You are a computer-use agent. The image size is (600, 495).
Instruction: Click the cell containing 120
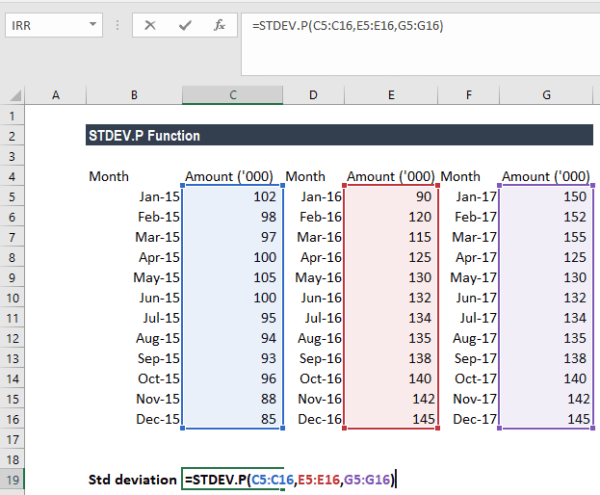pyautogui.click(x=391, y=217)
